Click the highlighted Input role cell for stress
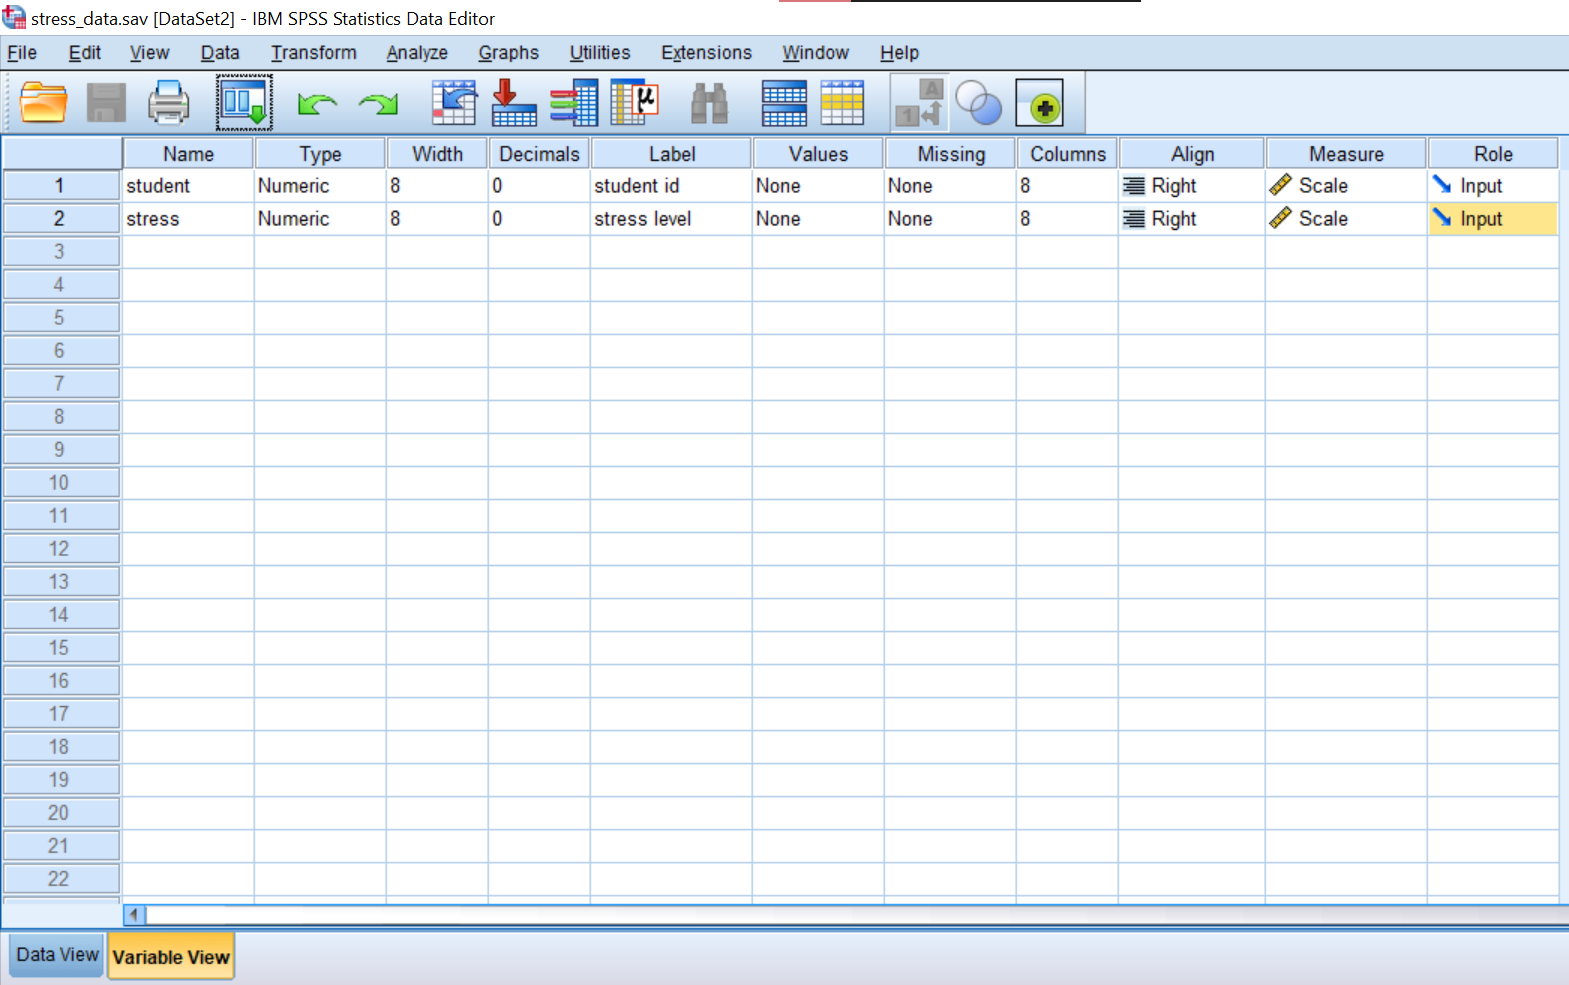1569x985 pixels. [x=1493, y=219]
